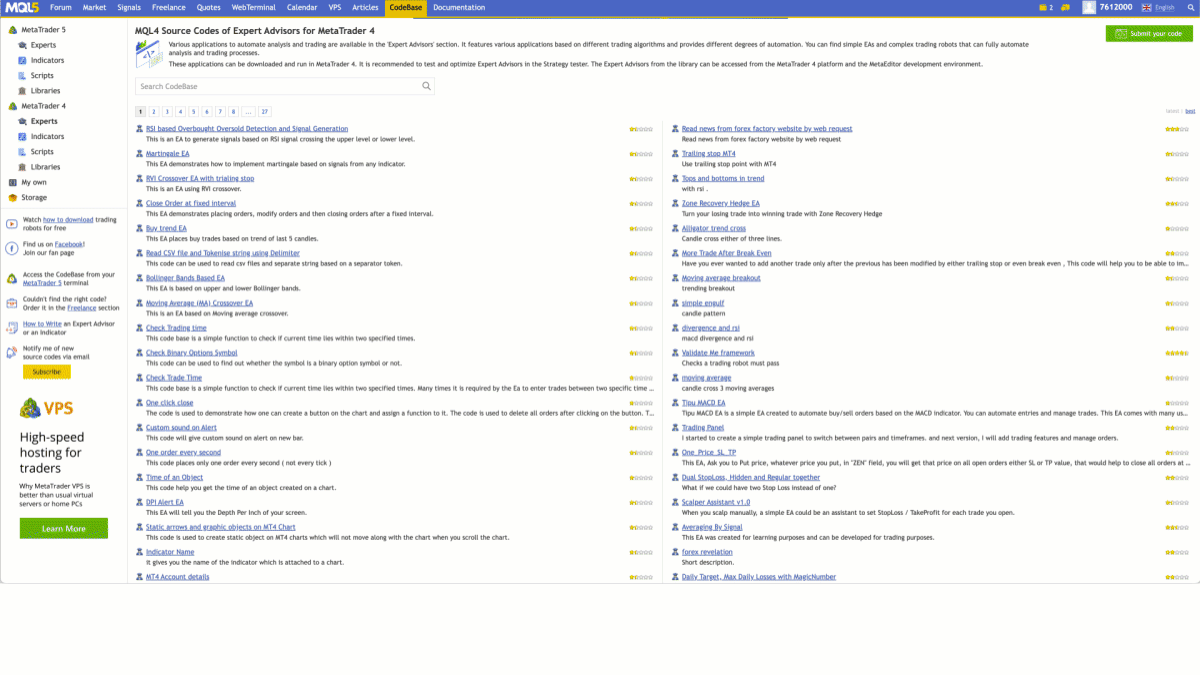Click the EA icon beside simple engulf
This screenshot has height=675, width=1200.
coord(675,303)
